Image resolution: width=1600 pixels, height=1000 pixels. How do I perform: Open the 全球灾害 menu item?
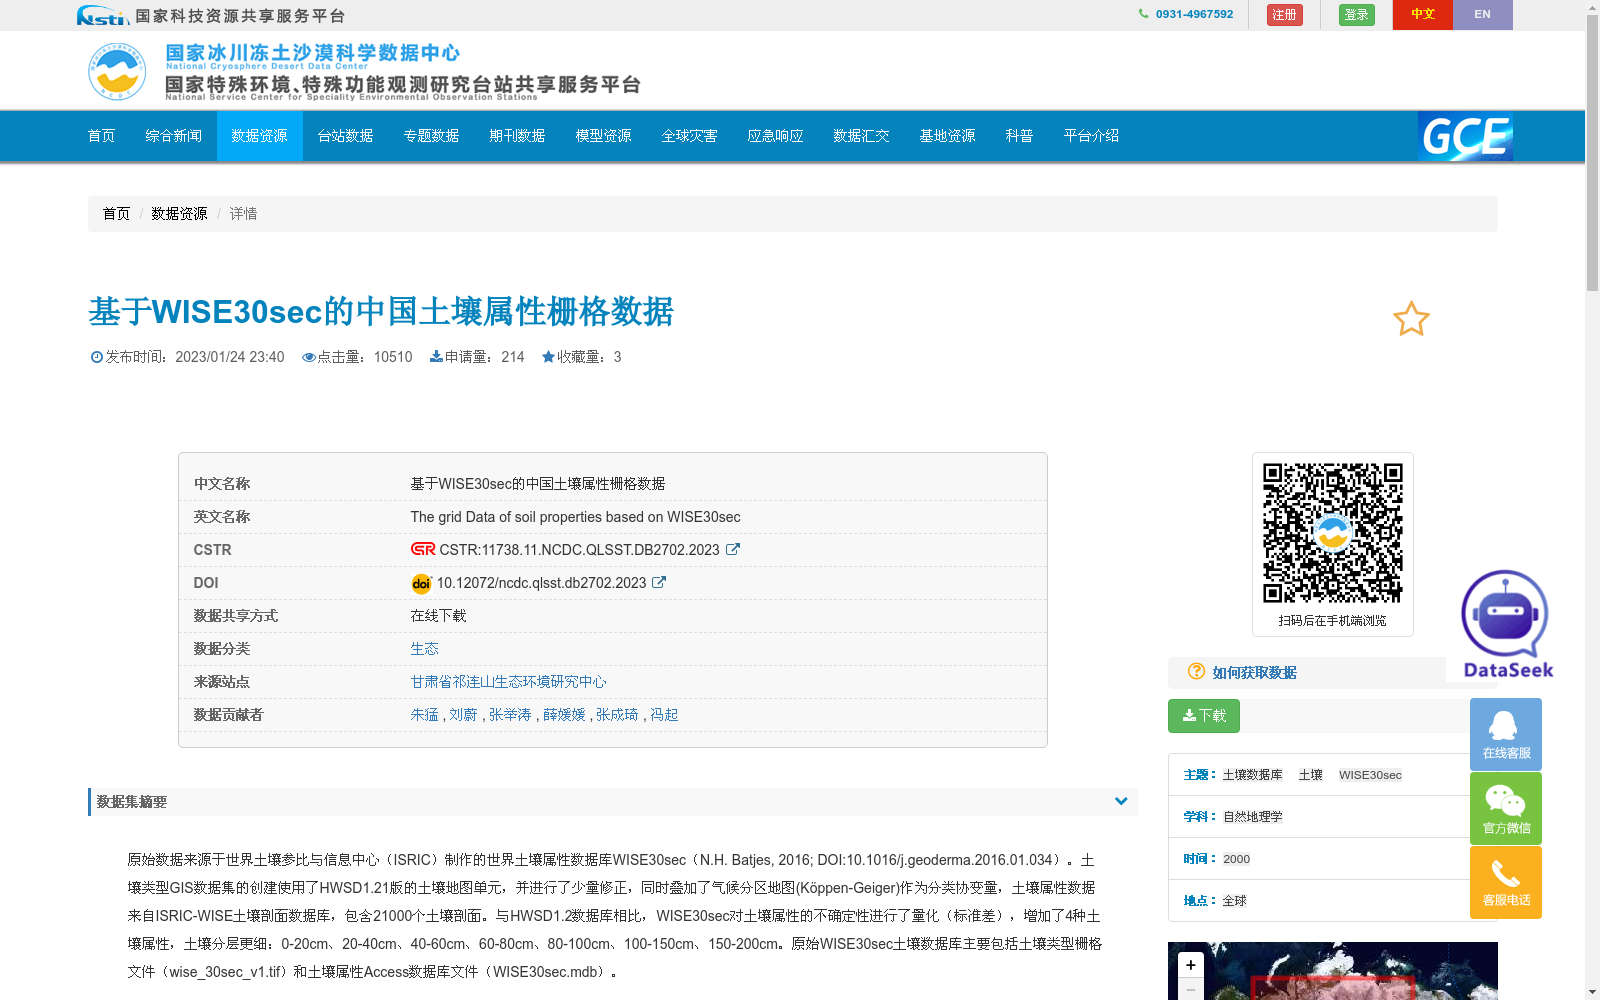pyautogui.click(x=690, y=136)
